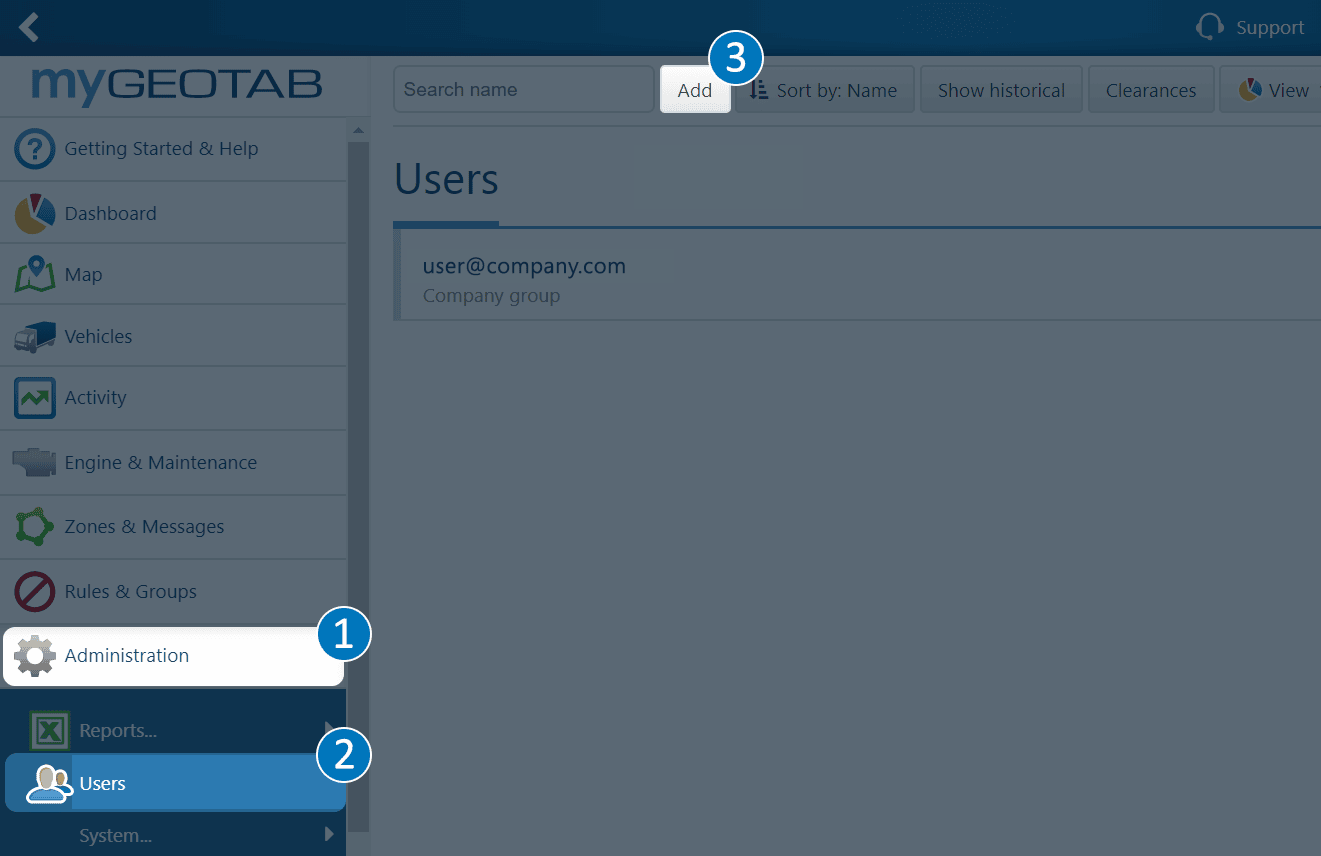This screenshot has width=1321, height=856.
Task: Click the Vehicles truck icon
Action: [34, 337]
